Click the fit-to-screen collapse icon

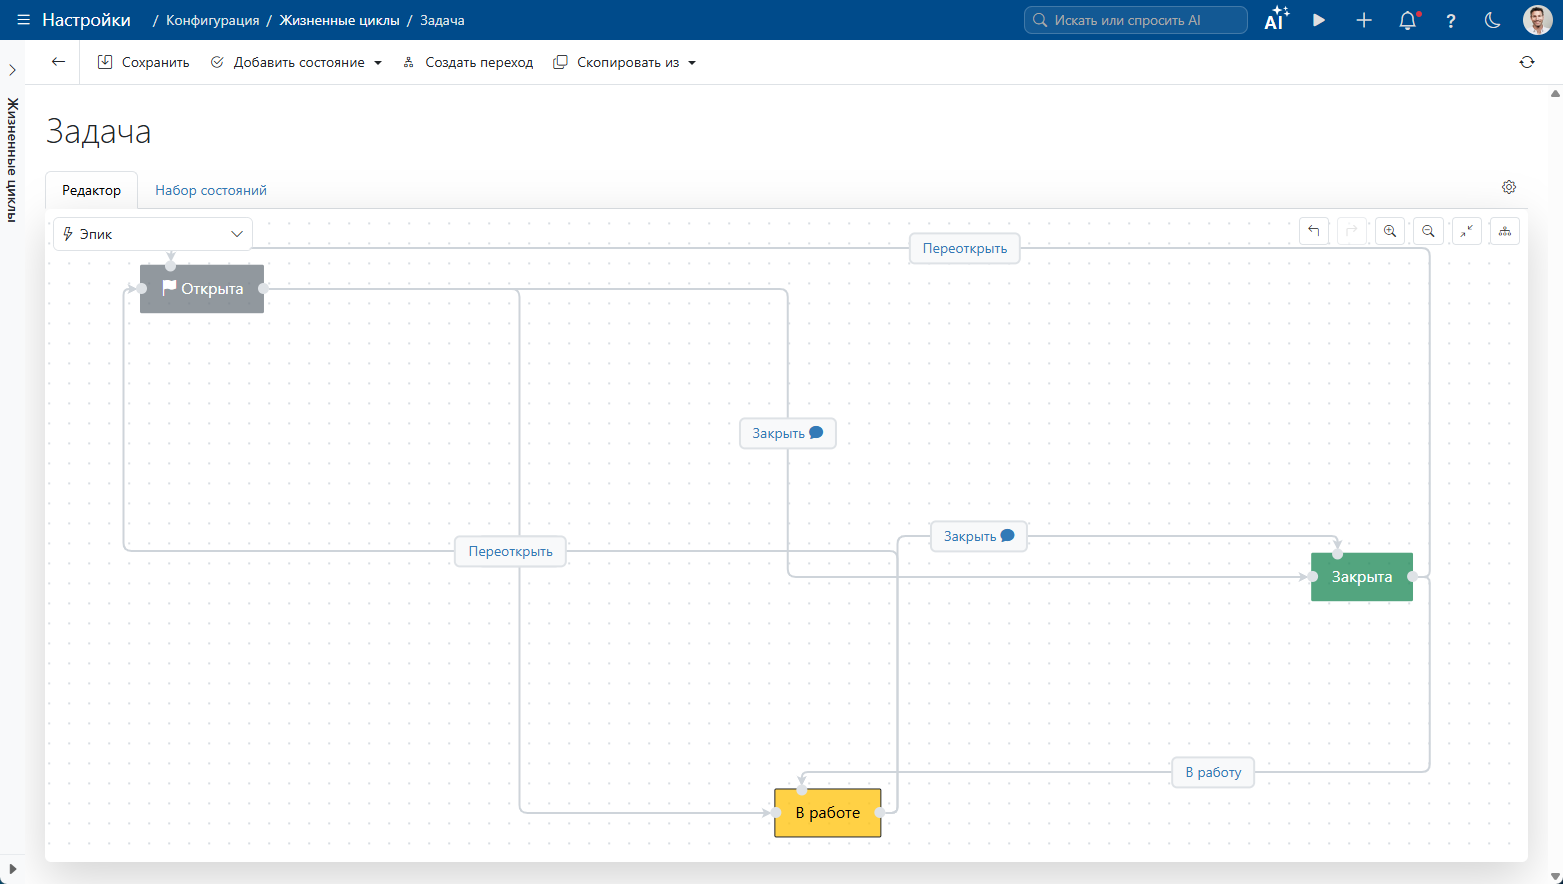1466,231
